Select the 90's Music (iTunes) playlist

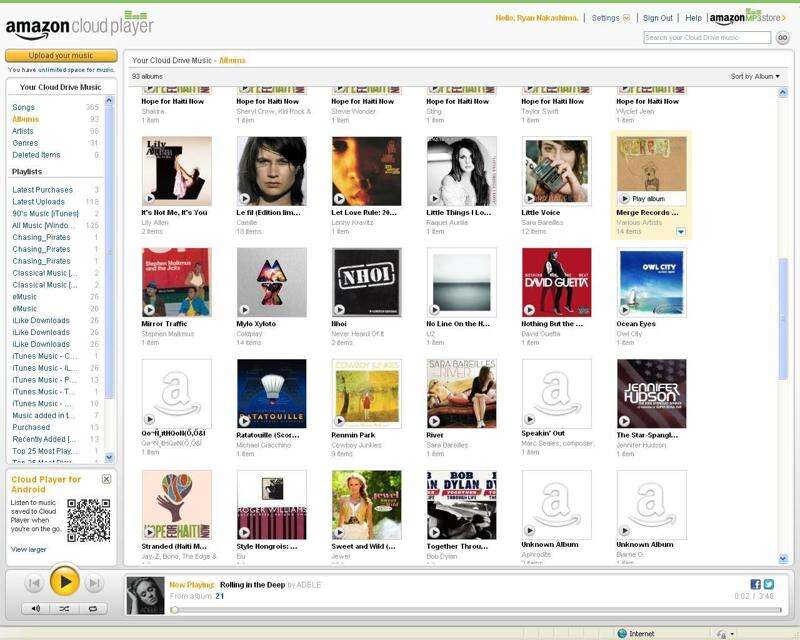coord(45,213)
